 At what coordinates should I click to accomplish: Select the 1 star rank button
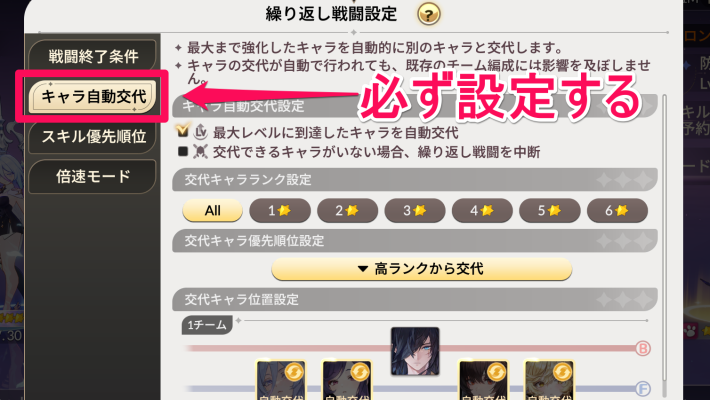click(x=280, y=211)
